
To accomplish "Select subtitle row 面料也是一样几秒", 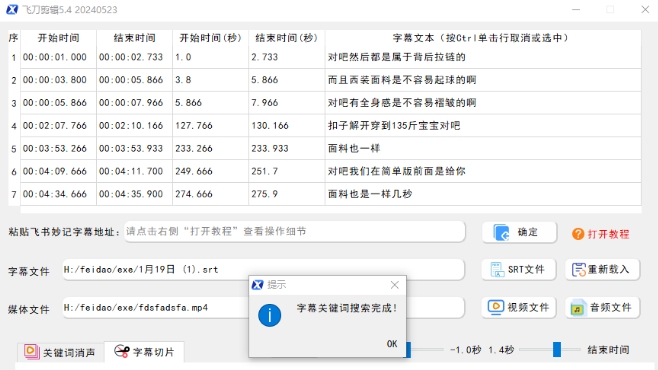I will (x=324, y=194).
